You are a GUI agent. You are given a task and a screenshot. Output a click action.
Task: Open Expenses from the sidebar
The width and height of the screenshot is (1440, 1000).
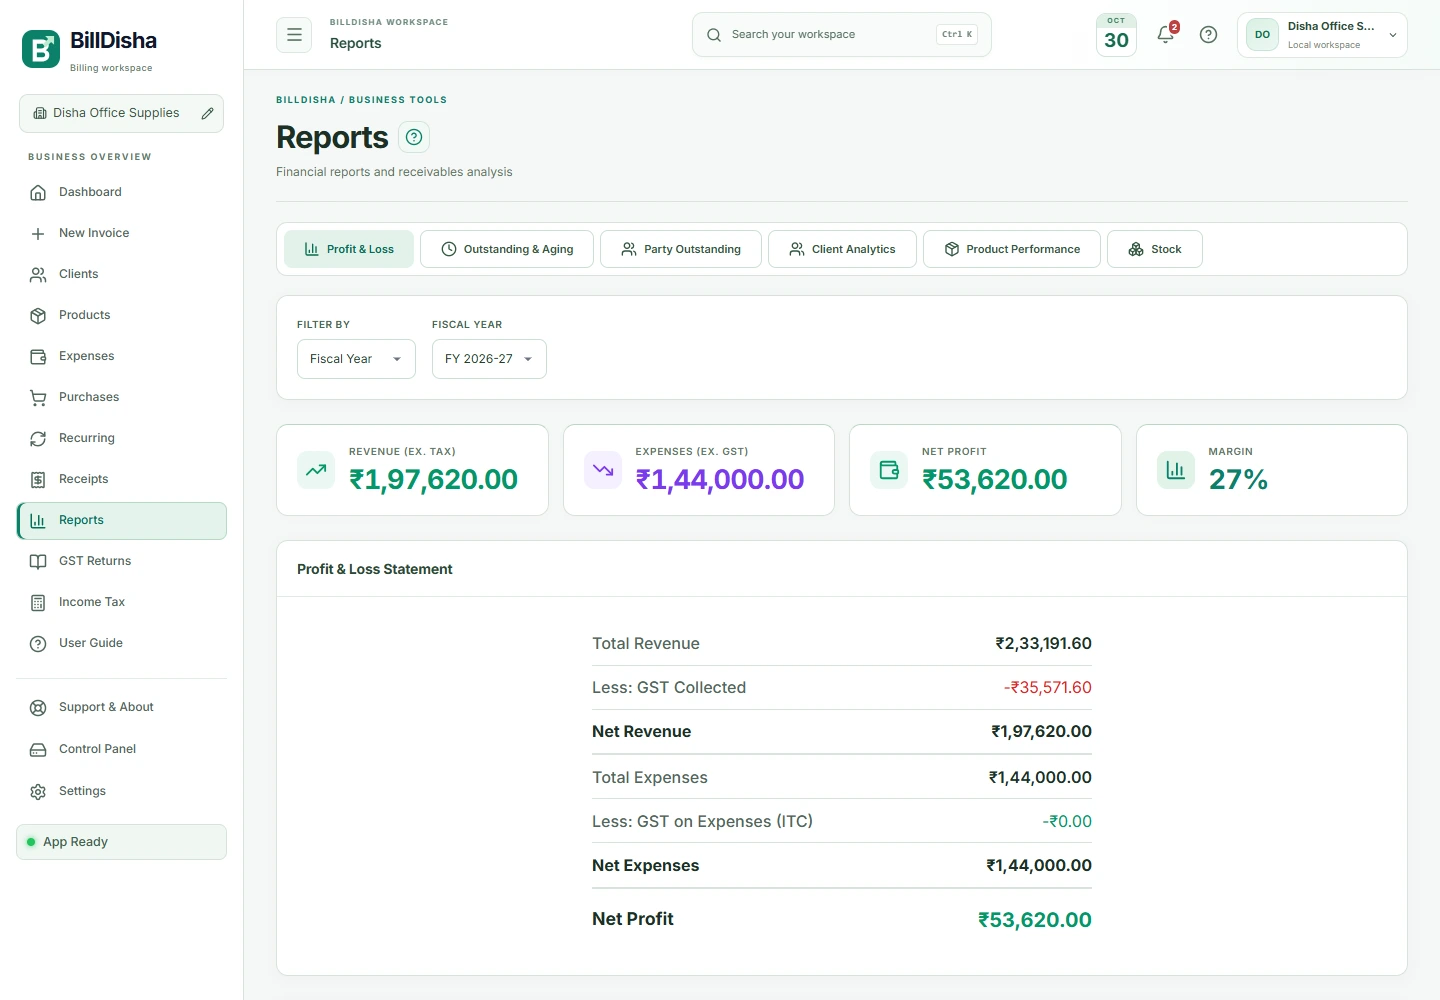click(122, 356)
